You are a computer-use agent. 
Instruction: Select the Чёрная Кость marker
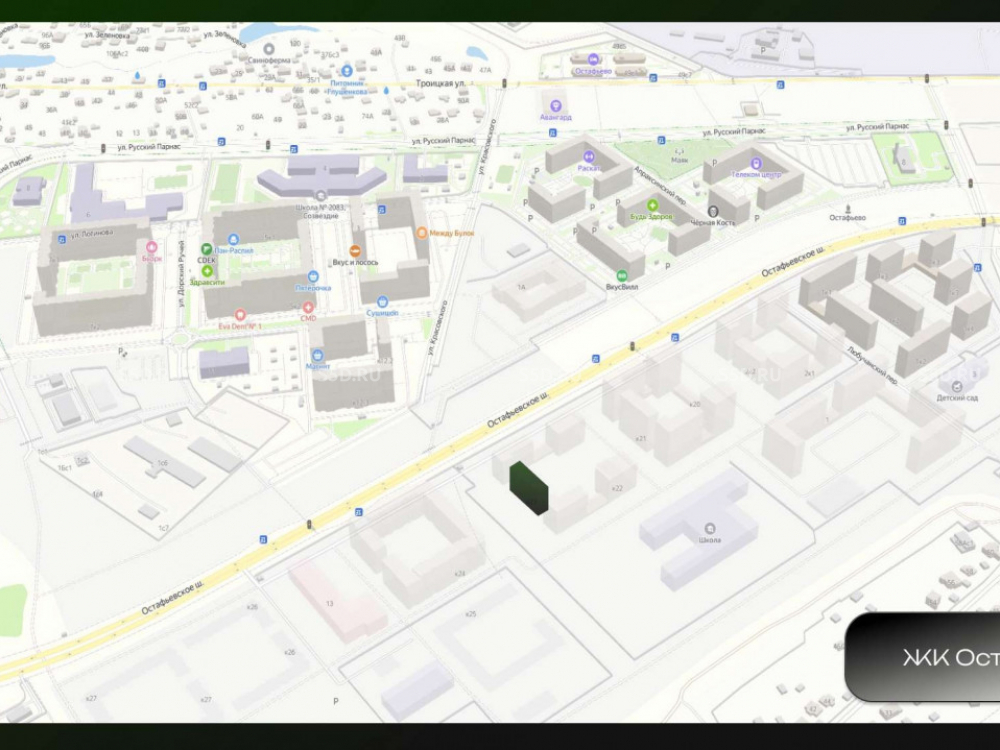(x=713, y=211)
